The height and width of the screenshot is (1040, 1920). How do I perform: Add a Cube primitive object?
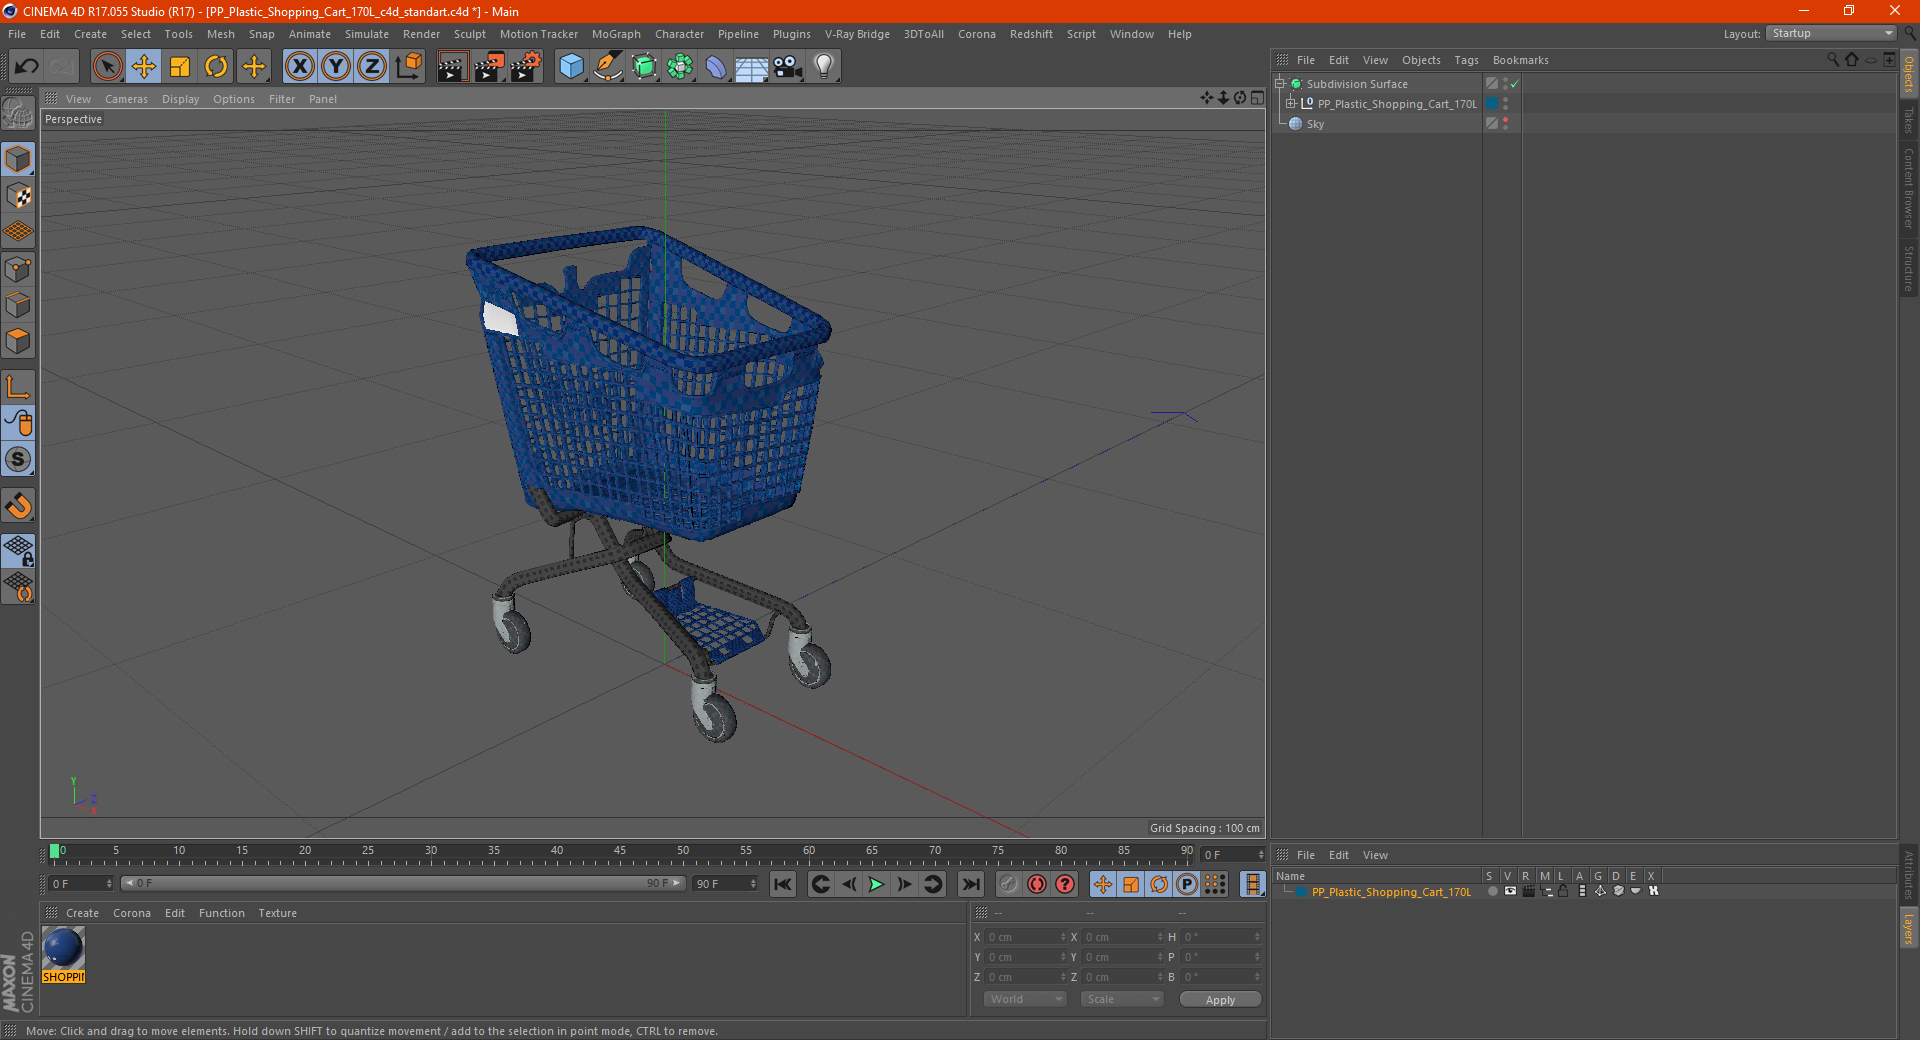[x=571, y=66]
